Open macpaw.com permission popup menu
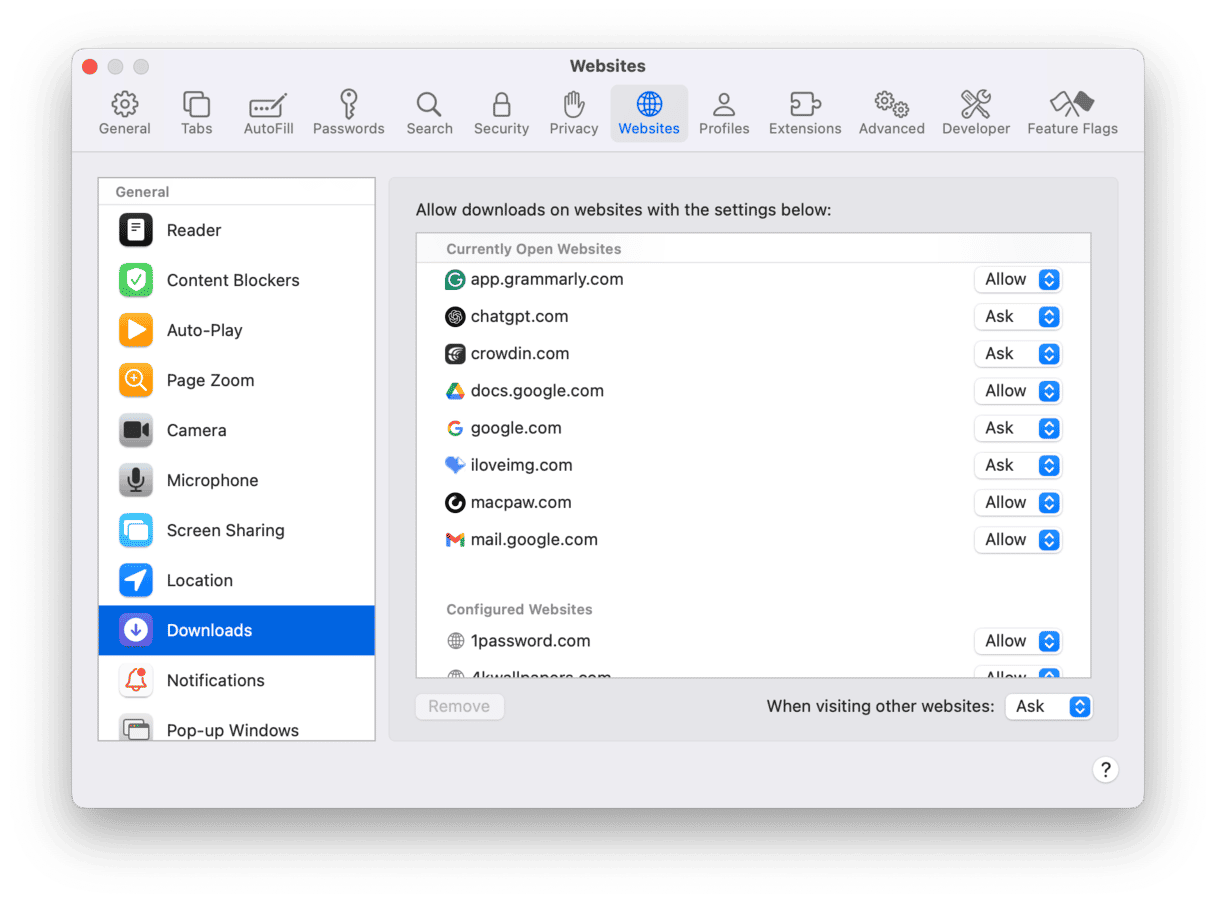 tap(1017, 503)
